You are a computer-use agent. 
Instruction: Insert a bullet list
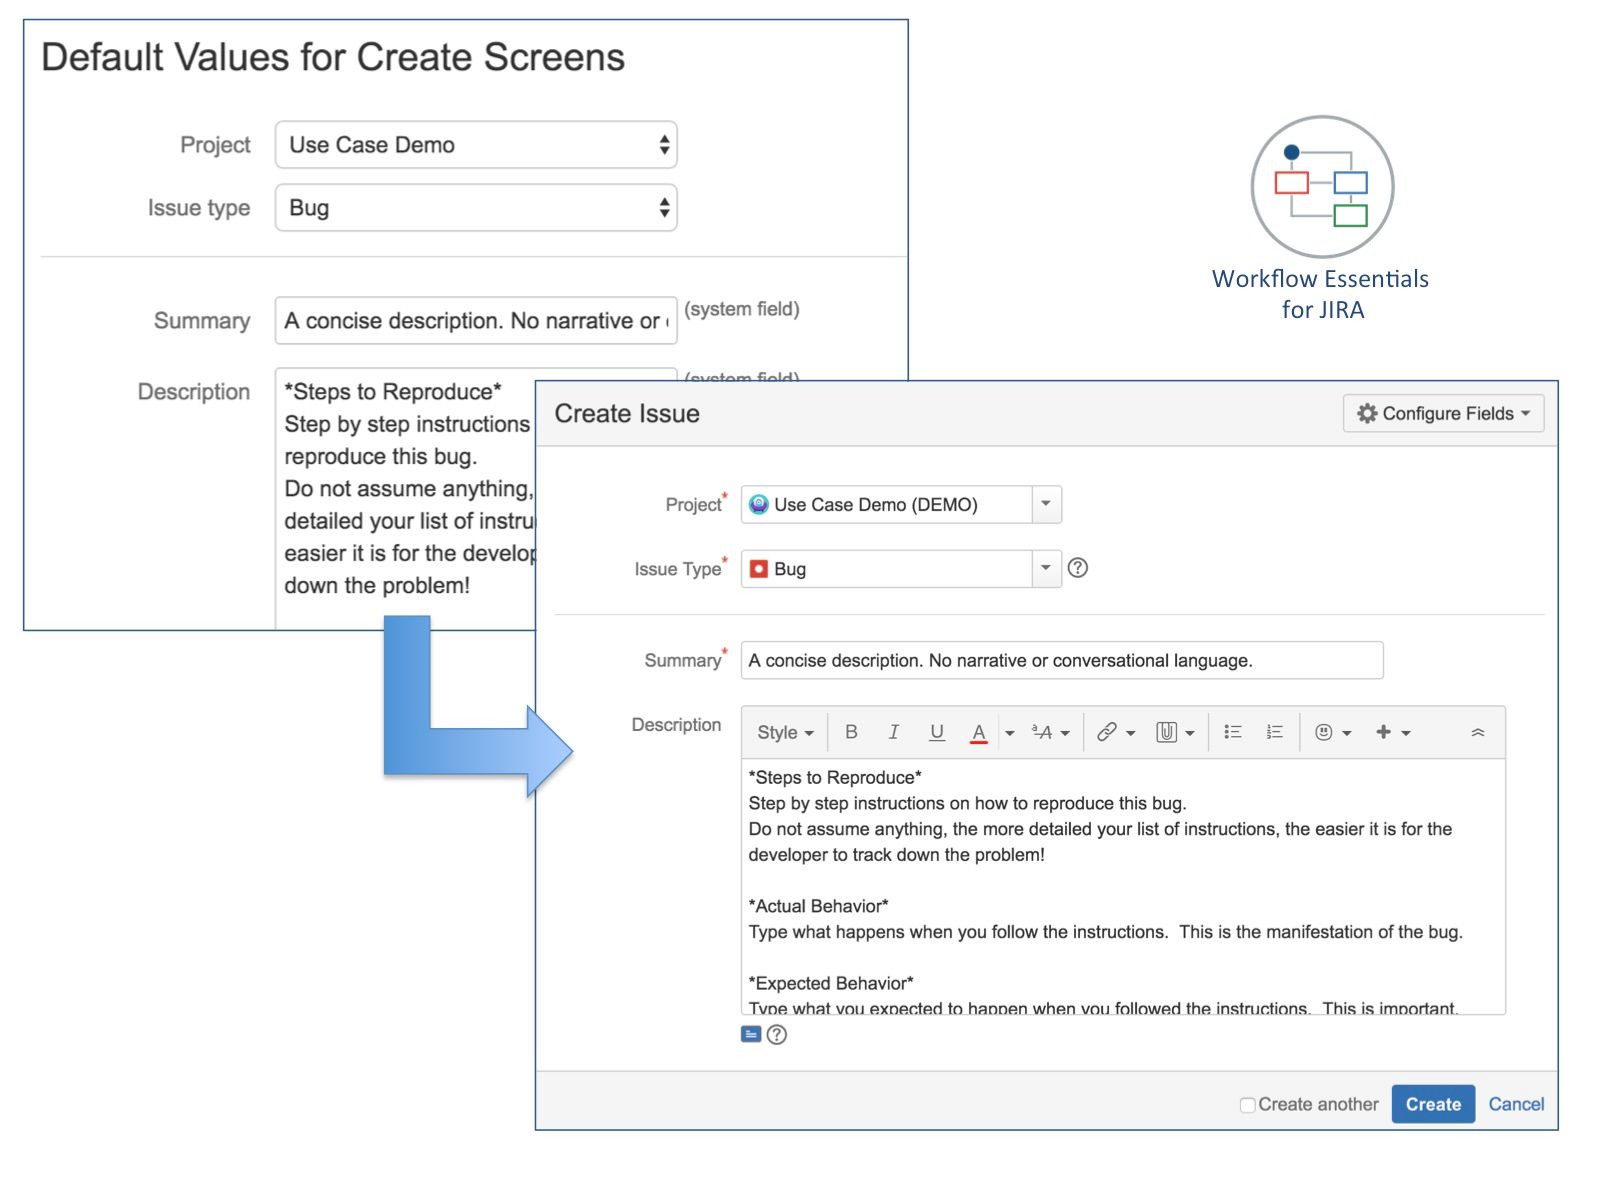pos(1233,732)
